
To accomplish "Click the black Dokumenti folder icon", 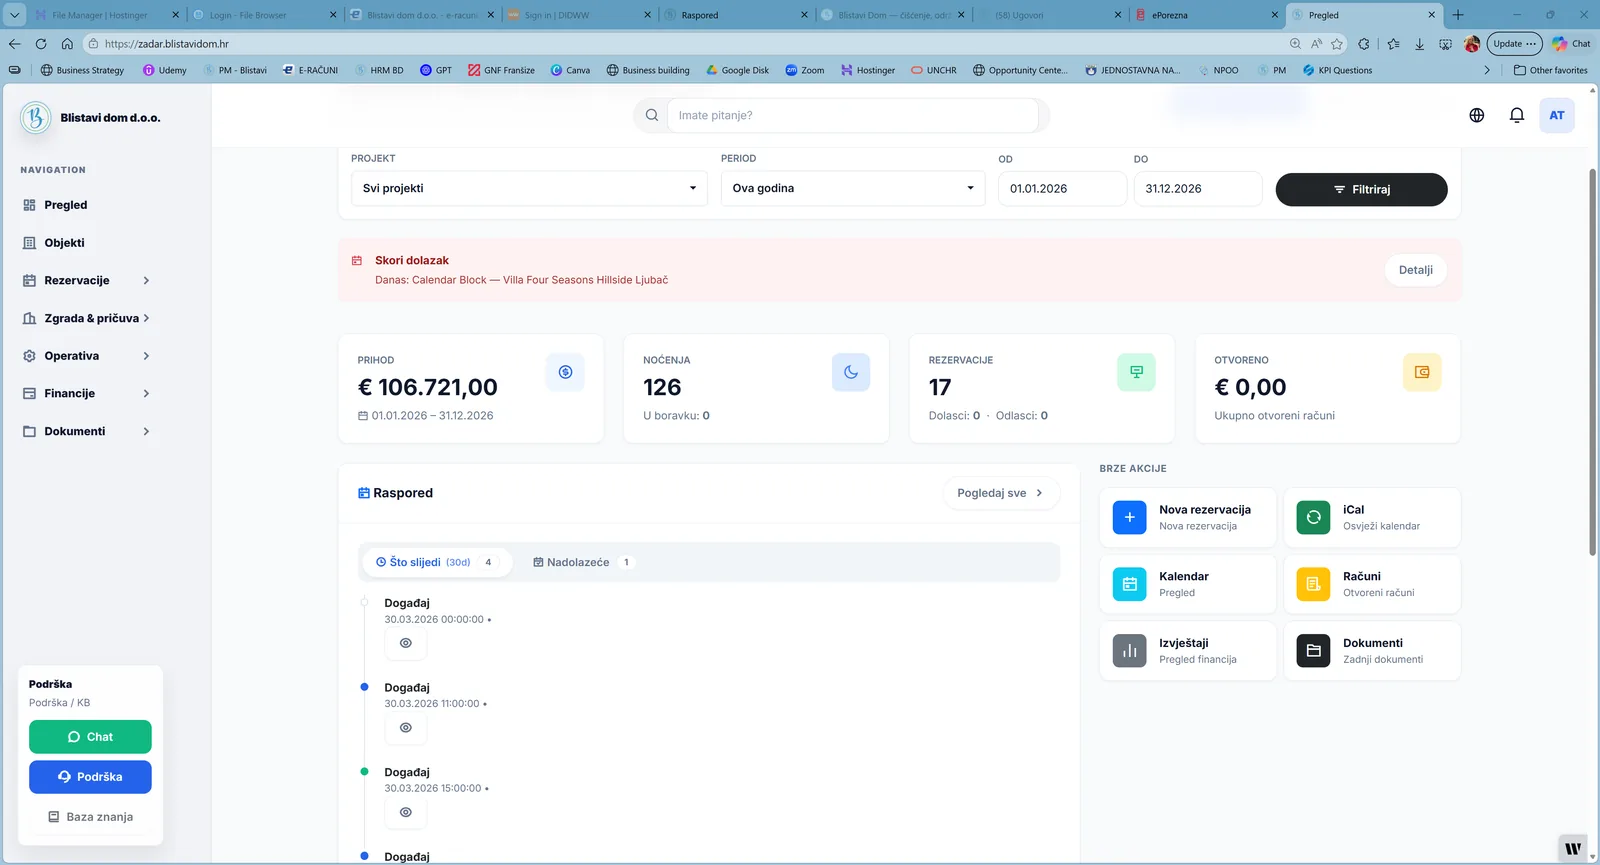I will coord(1313,651).
